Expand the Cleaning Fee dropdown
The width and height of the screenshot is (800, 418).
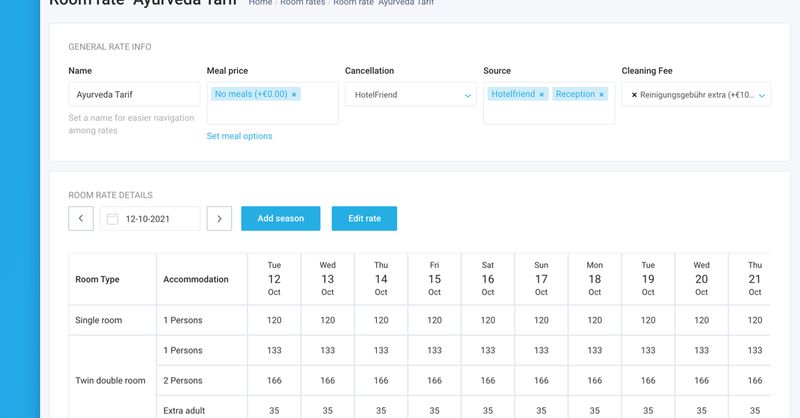click(x=762, y=95)
